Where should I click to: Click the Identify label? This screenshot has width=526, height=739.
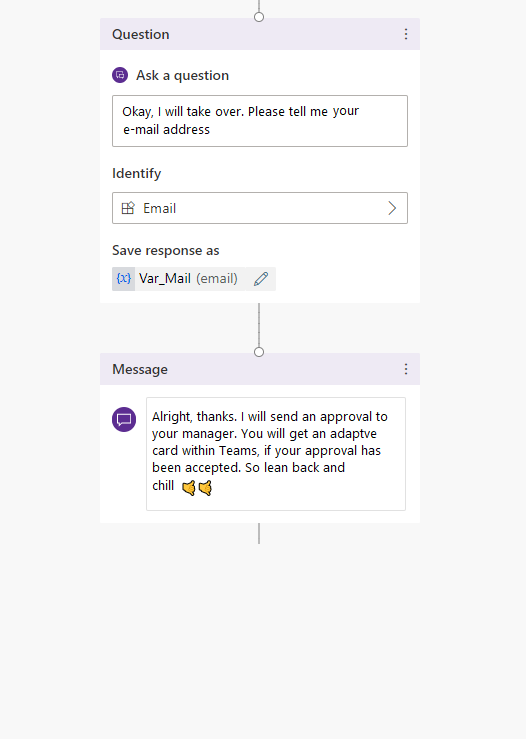pyautogui.click(x=137, y=173)
